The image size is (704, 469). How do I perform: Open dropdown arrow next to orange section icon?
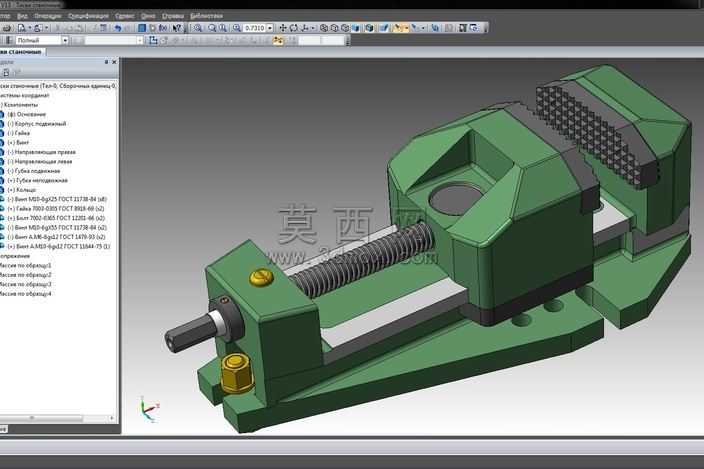click(x=406, y=28)
